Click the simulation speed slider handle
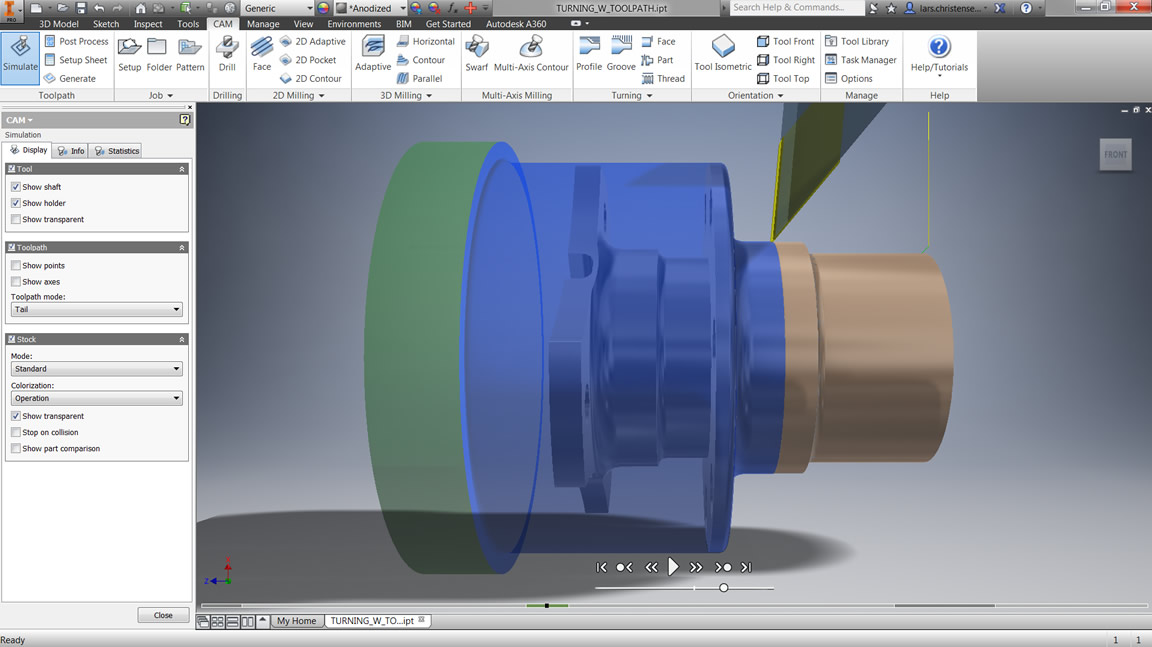This screenshot has width=1152, height=647. (724, 588)
